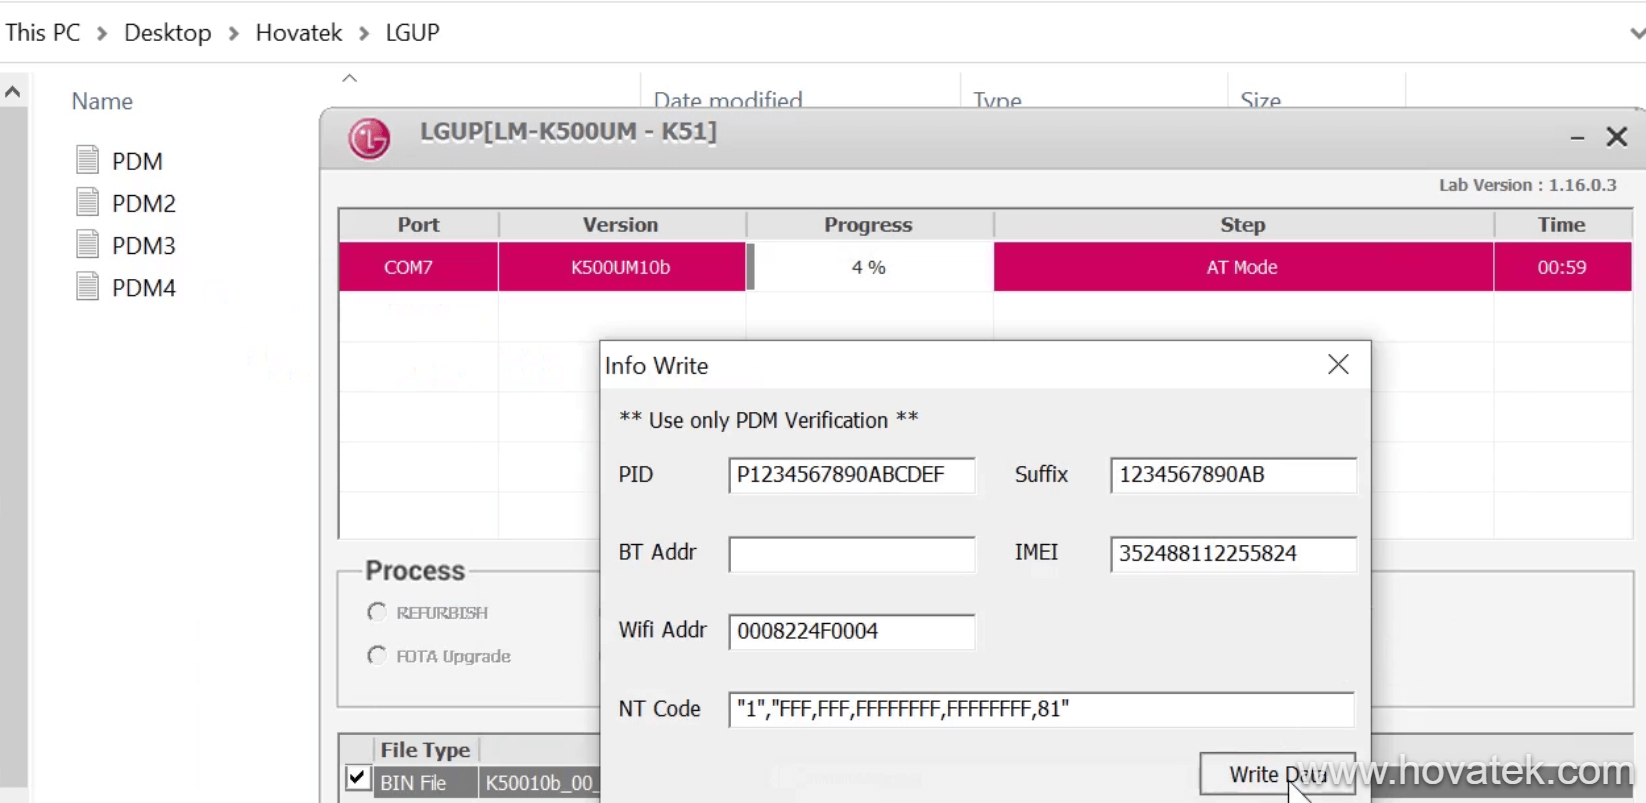Click the Explorer scrollbar up arrow
This screenshot has width=1646, height=803.
[x=13, y=92]
